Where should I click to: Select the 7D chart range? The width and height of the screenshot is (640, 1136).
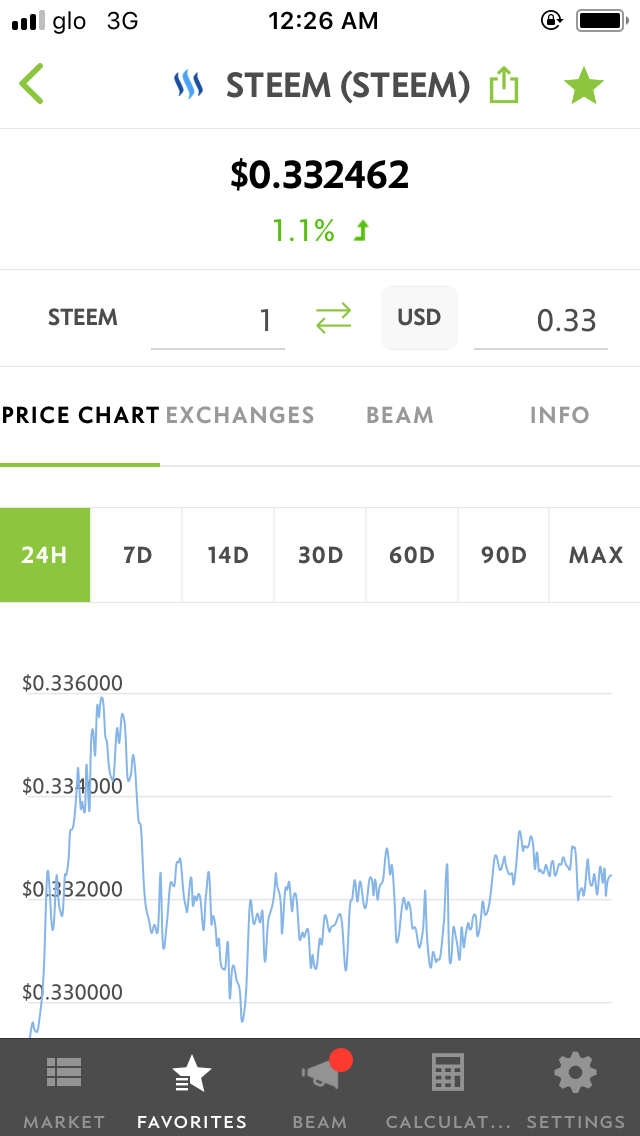137,555
